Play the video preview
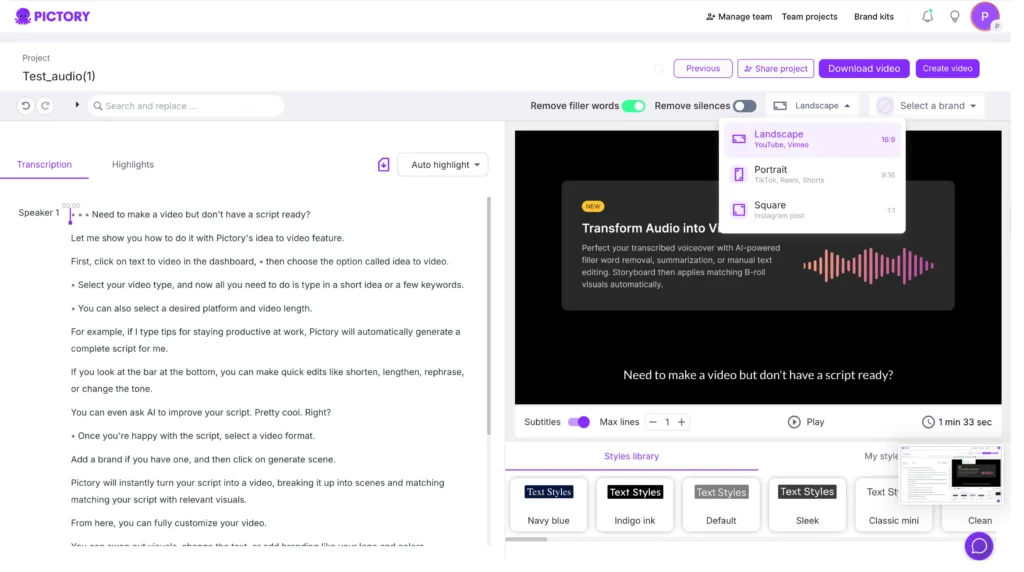 click(806, 422)
